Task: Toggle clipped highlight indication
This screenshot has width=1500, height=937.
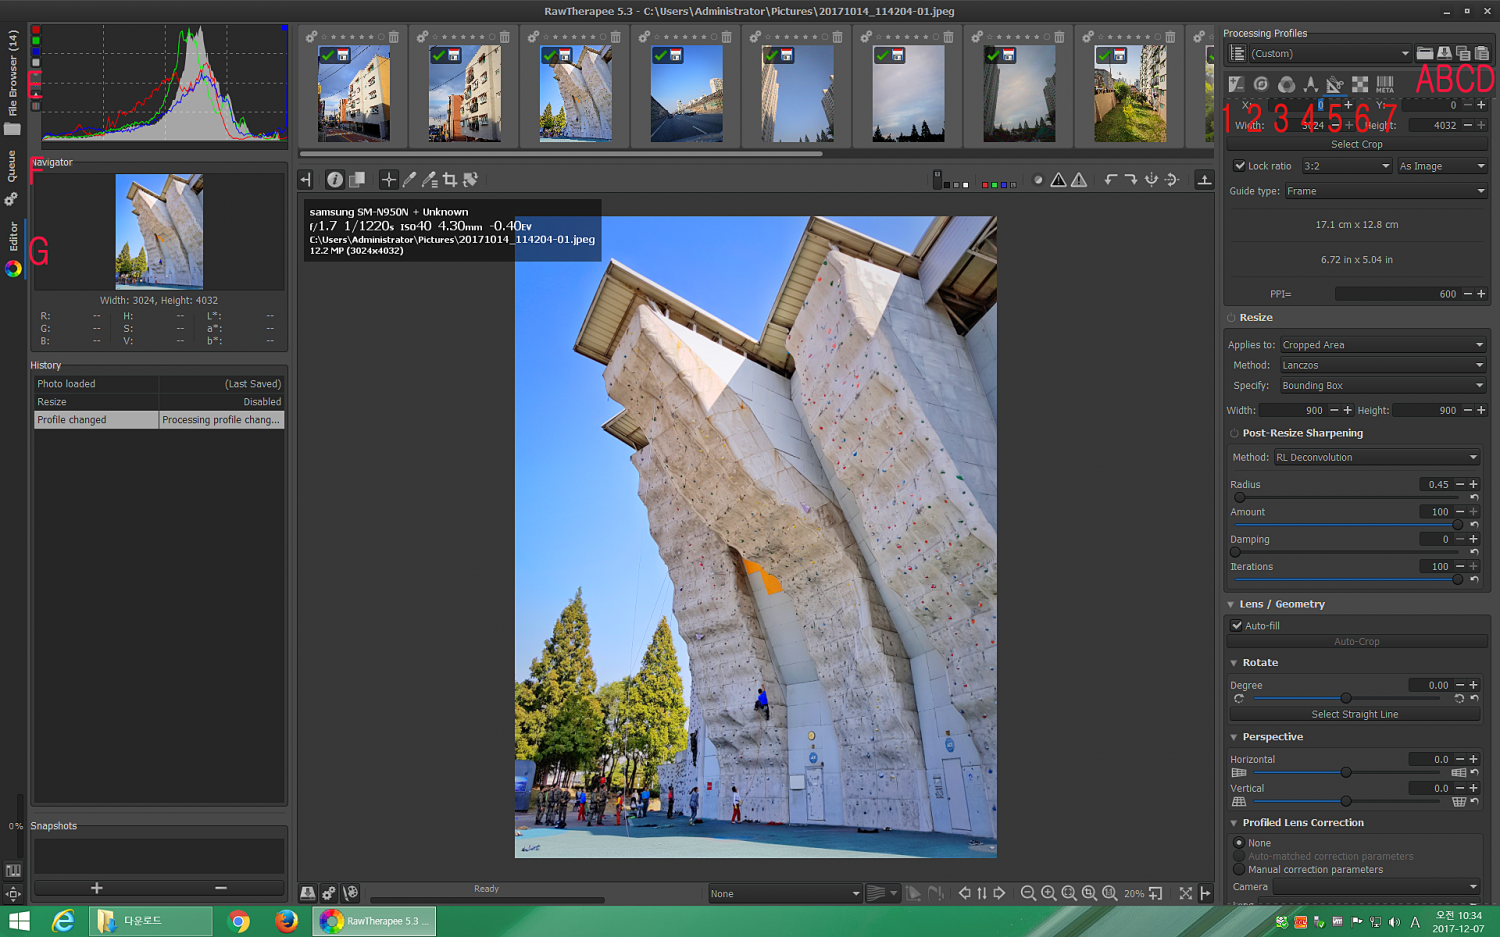Action: click(x=1079, y=180)
